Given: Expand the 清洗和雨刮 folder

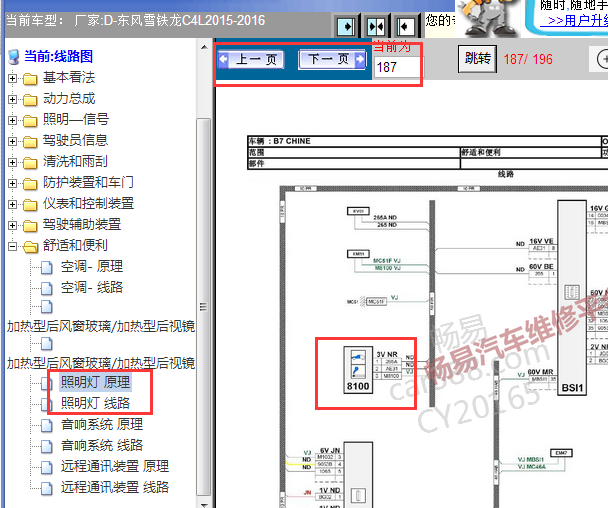Looking at the screenshot, I should coord(12,162).
